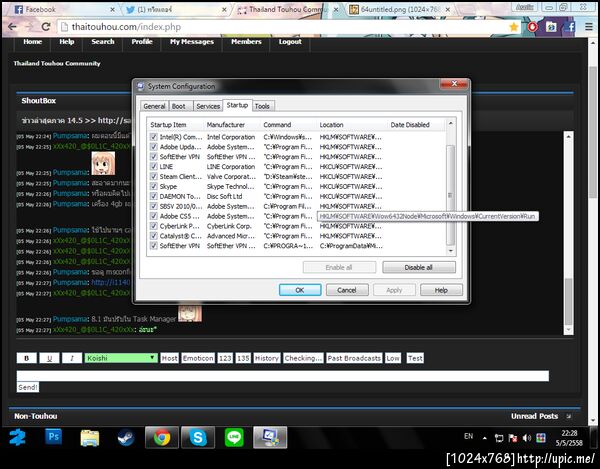
Task: Click the blue start-area taskbar icon
Action: coord(17,438)
